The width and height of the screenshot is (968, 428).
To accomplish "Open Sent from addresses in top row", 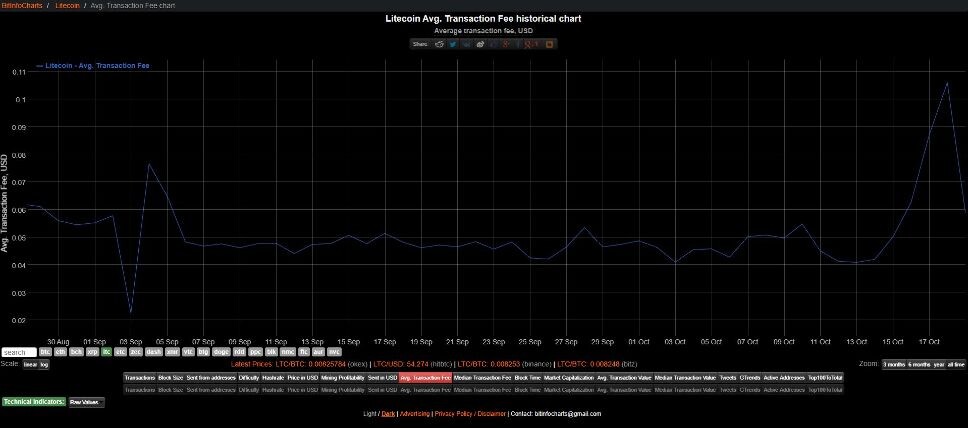I will [211, 377].
